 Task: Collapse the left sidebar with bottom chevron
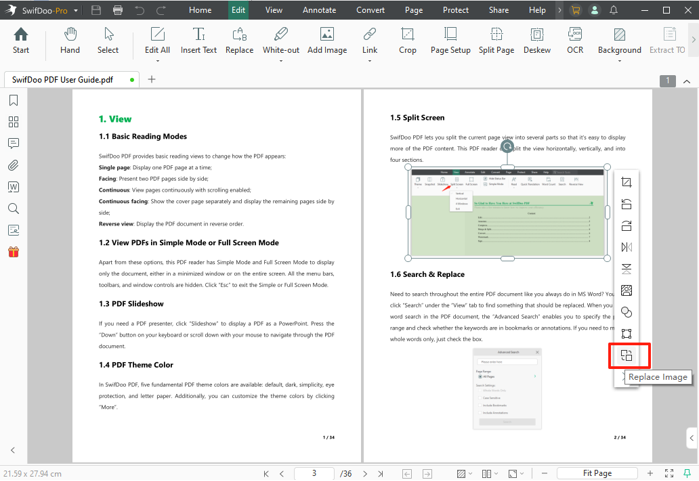[12, 450]
